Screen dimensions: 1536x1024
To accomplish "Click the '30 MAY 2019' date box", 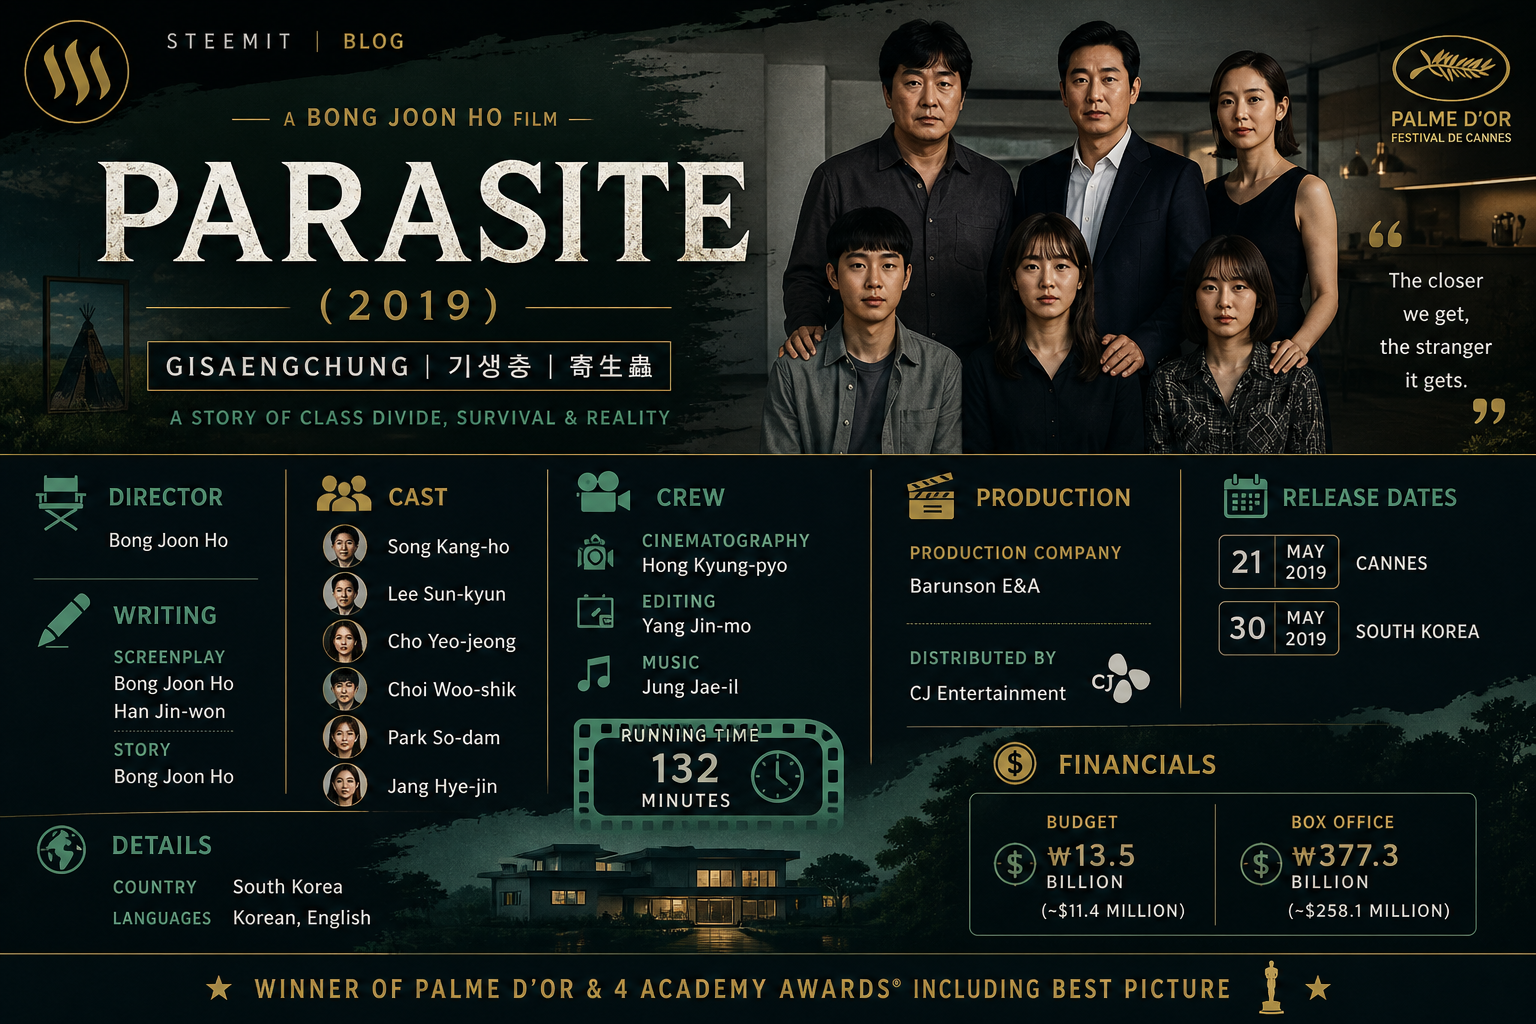I will [1278, 628].
